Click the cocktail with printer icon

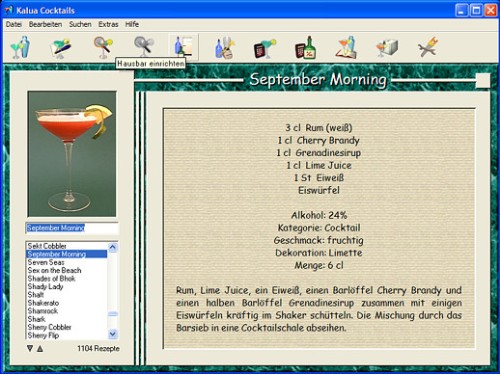(x=387, y=48)
